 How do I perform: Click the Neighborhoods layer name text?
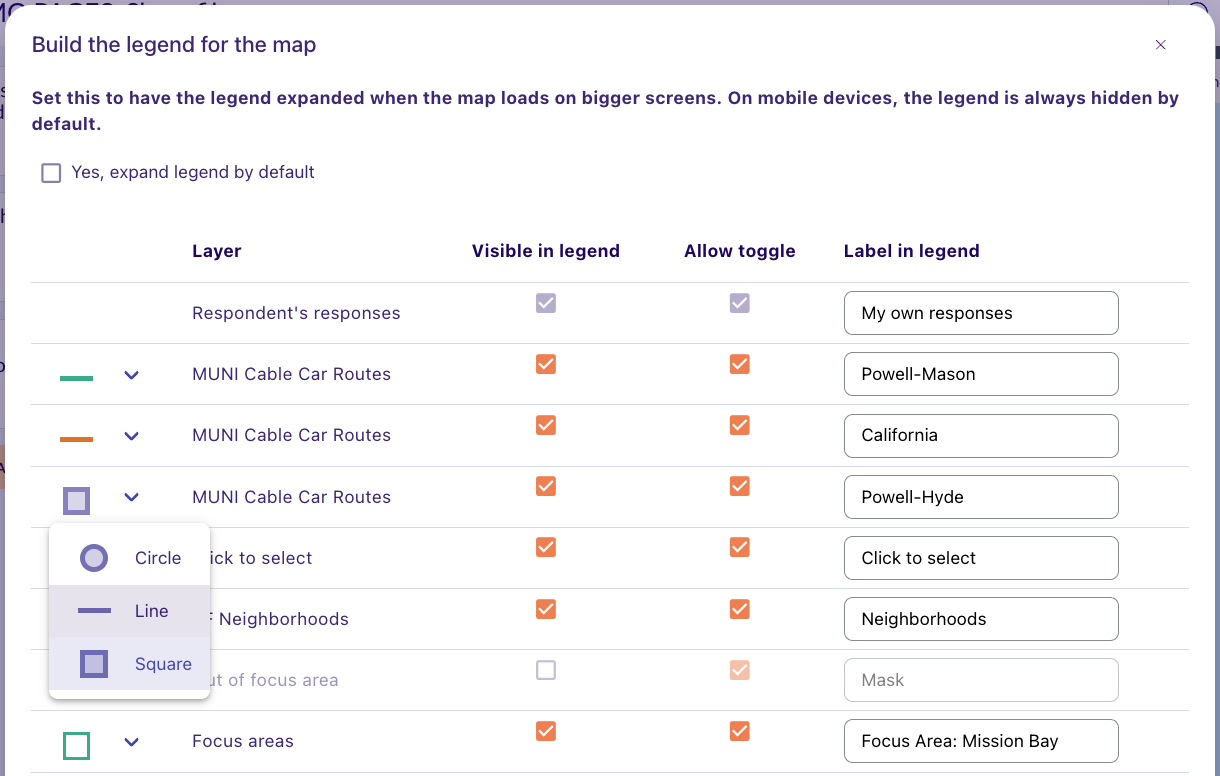coord(280,619)
